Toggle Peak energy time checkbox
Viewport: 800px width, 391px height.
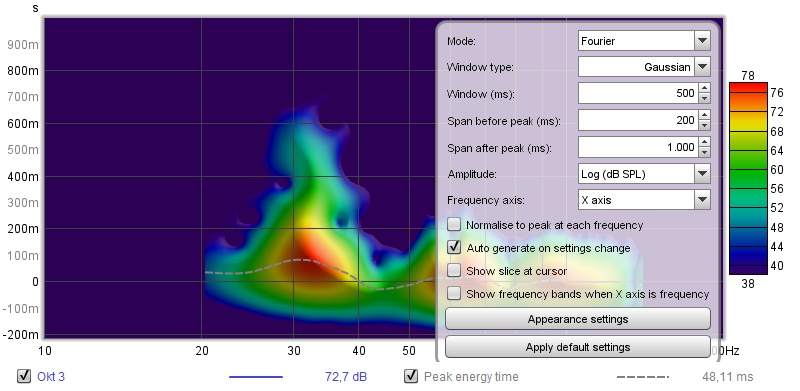coord(411,377)
